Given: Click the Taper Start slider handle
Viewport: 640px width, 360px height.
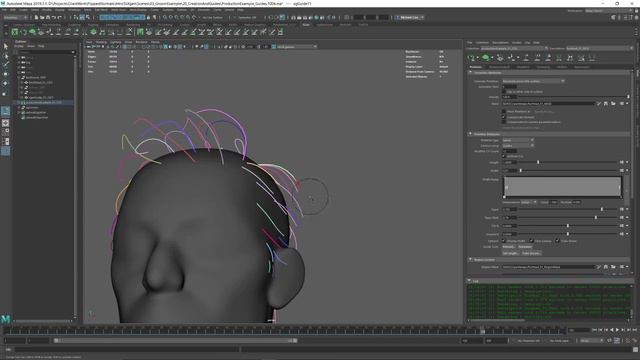Looking at the screenshot, I should (596, 218).
